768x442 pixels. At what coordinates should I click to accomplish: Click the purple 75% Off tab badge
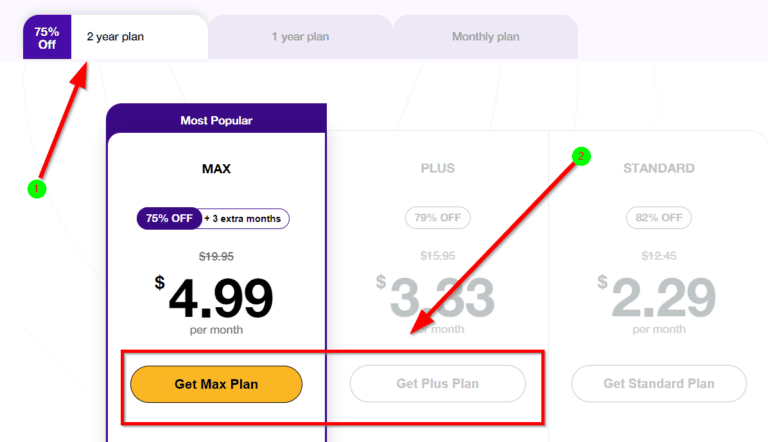click(47, 37)
